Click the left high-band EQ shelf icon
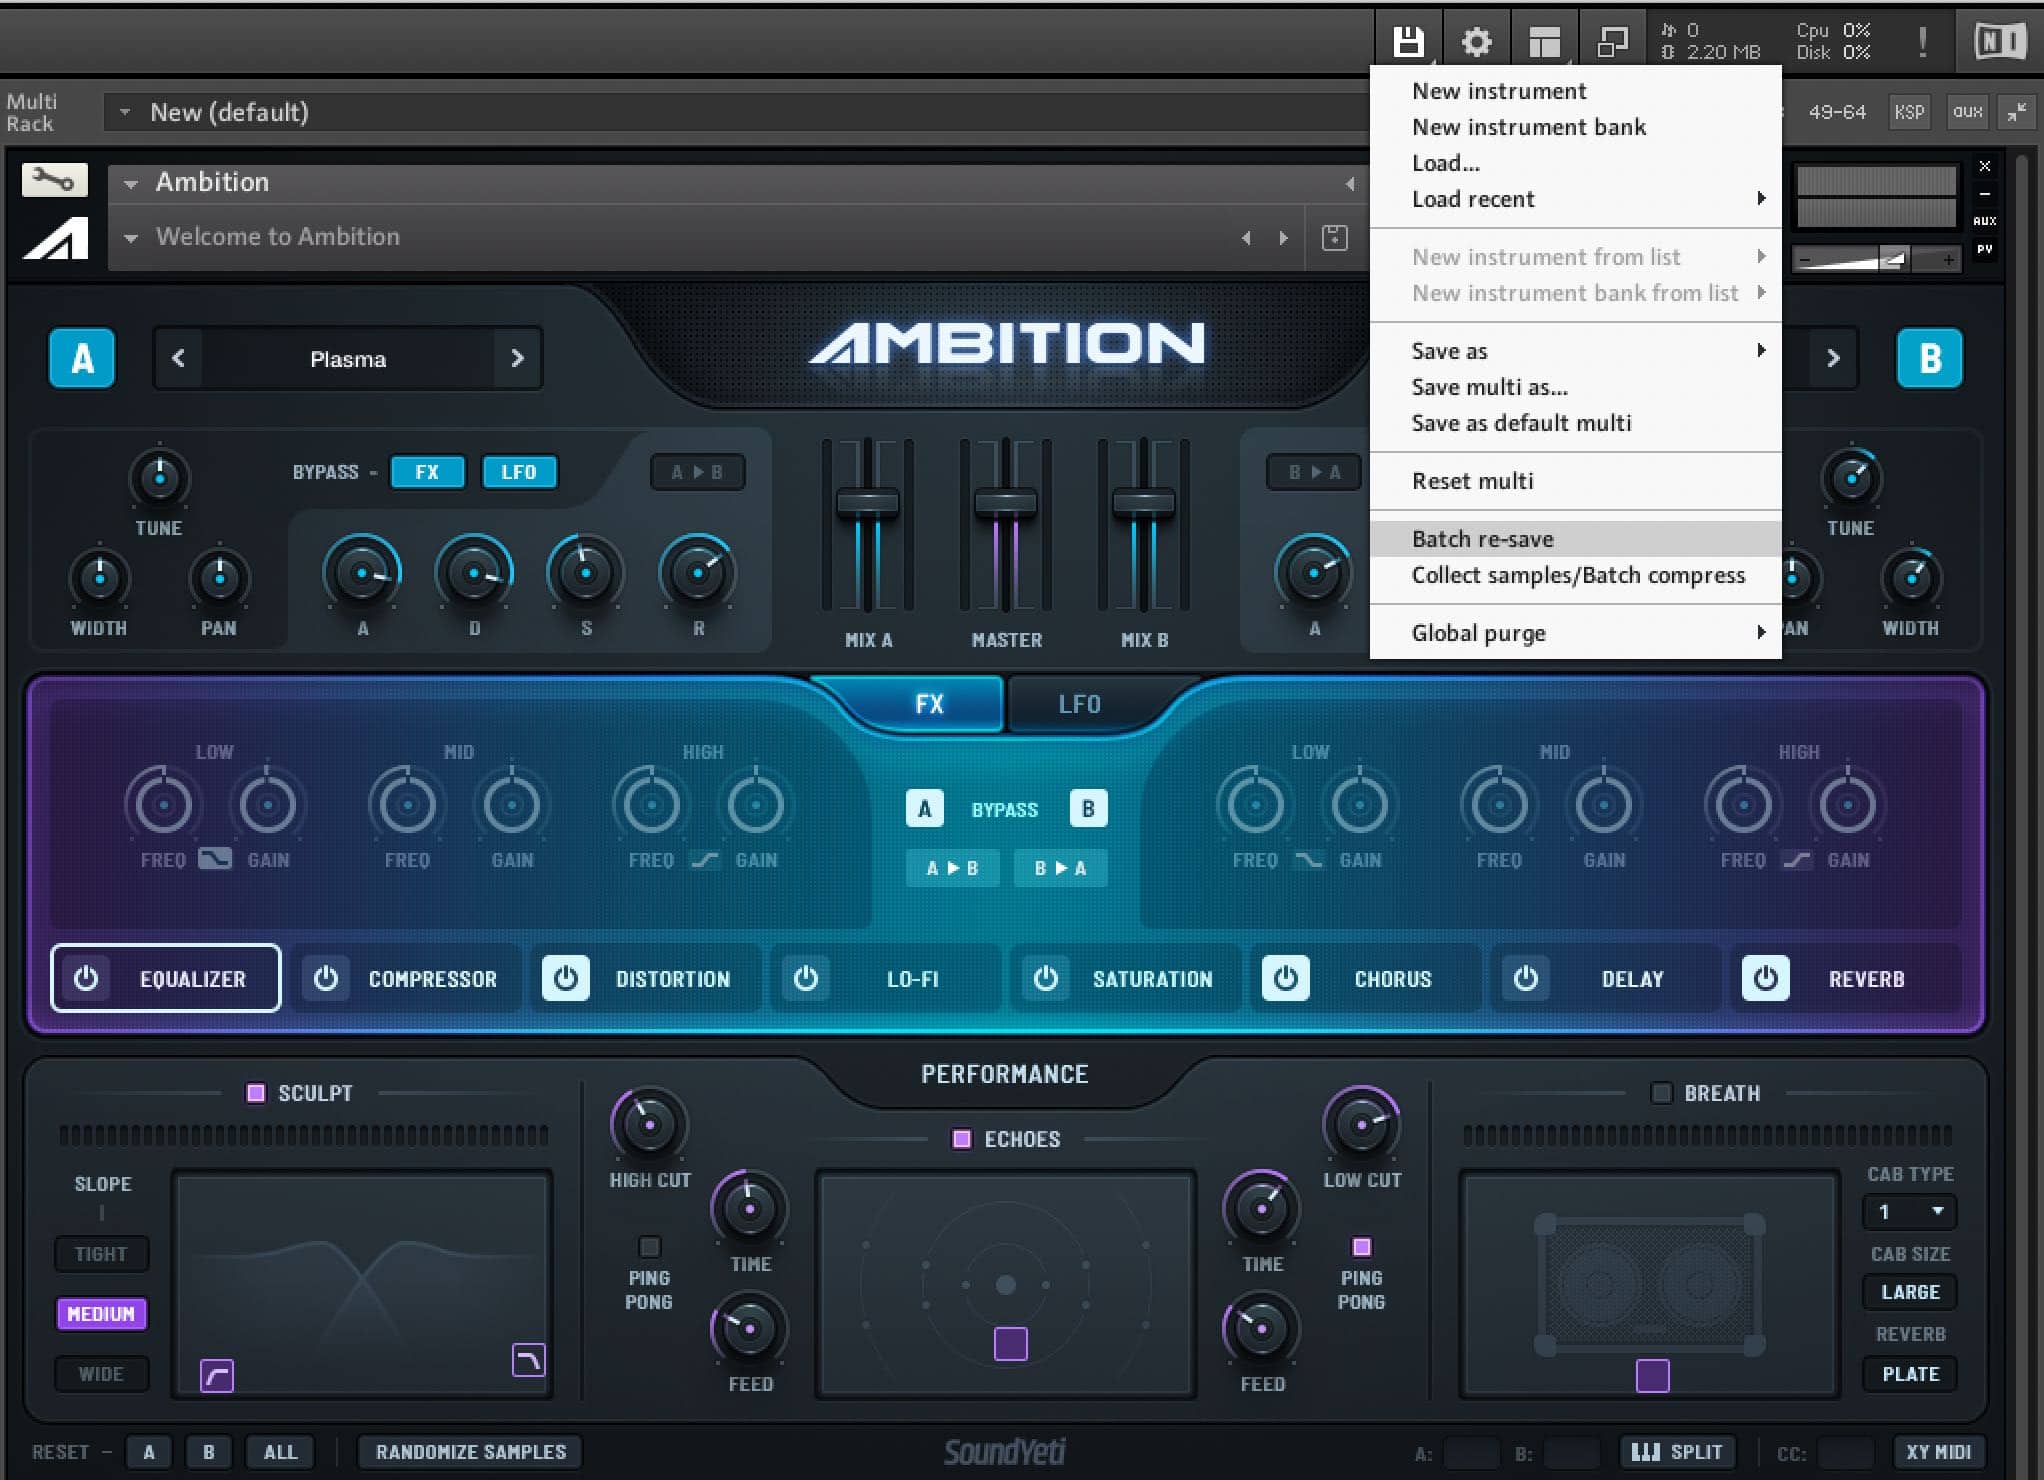The height and width of the screenshot is (1480, 2044). click(x=705, y=859)
